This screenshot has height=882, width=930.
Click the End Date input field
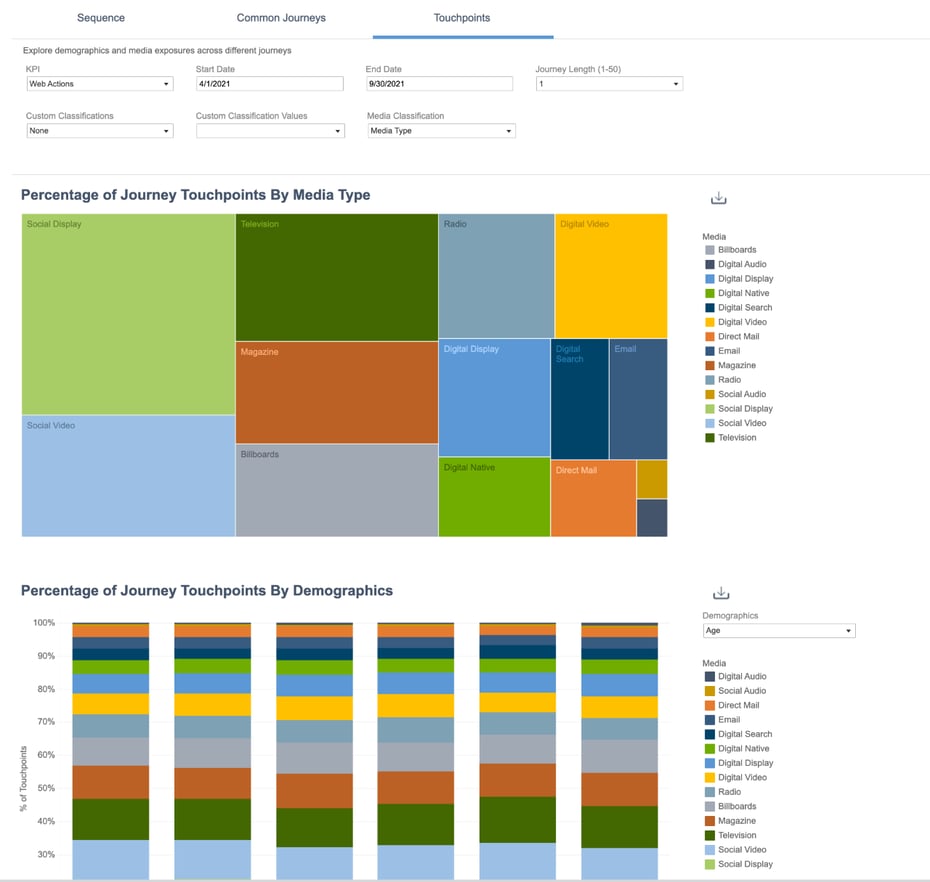click(x=439, y=84)
